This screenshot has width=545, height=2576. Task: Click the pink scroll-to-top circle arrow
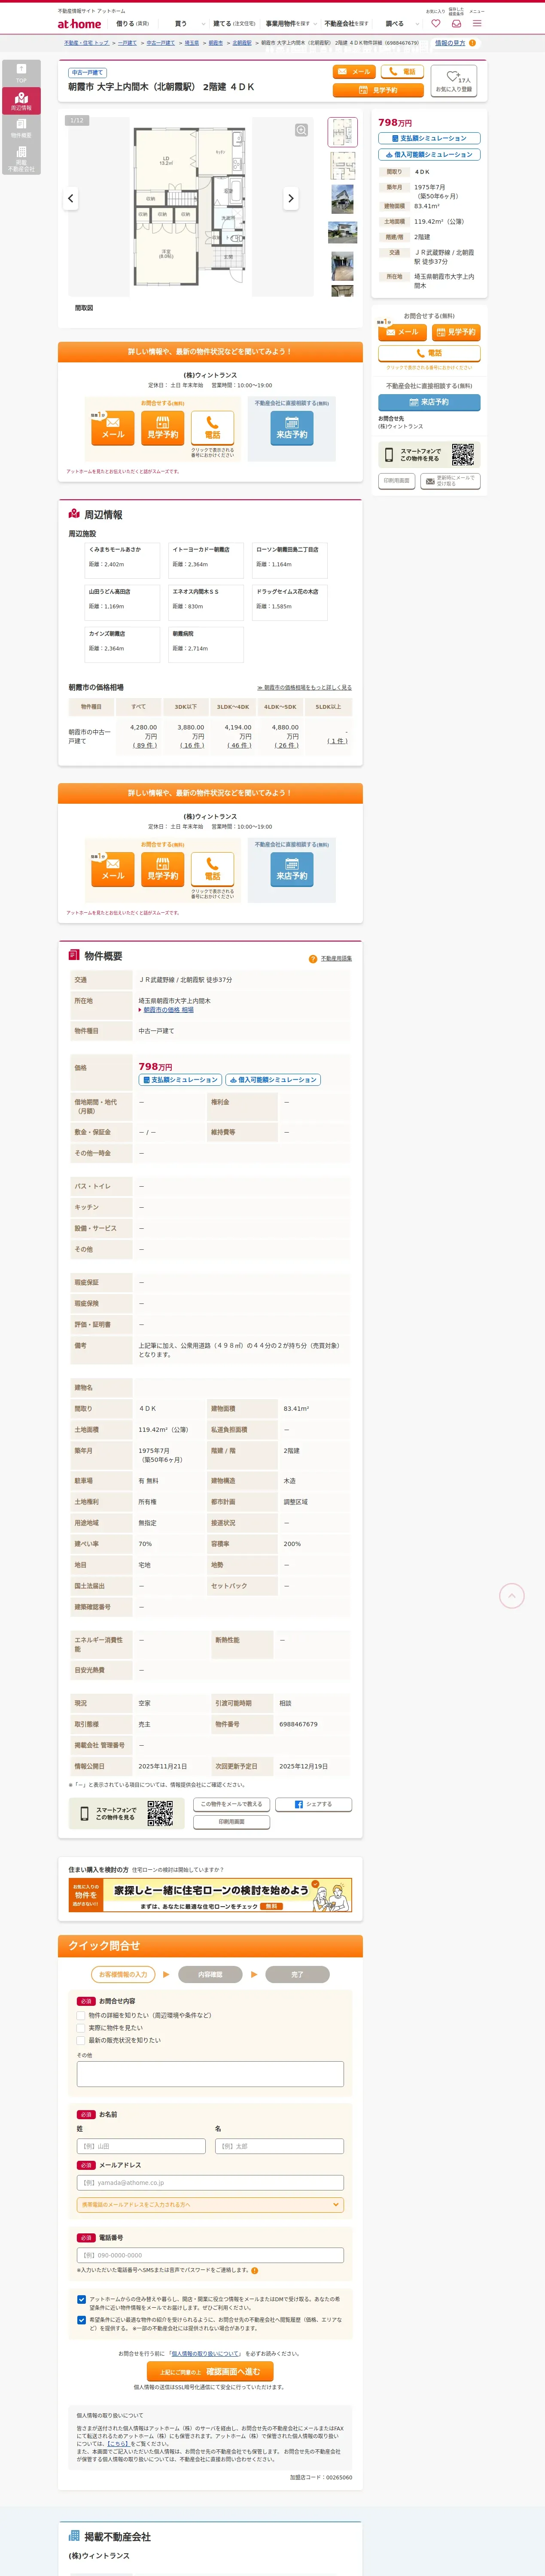click(511, 1595)
